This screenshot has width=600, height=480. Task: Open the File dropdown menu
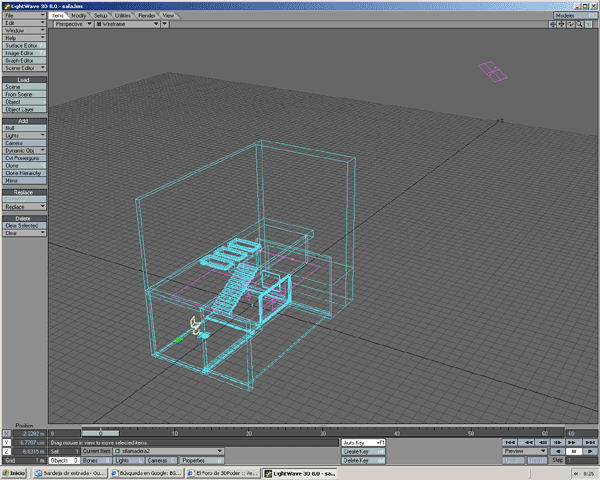[x=24, y=15]
